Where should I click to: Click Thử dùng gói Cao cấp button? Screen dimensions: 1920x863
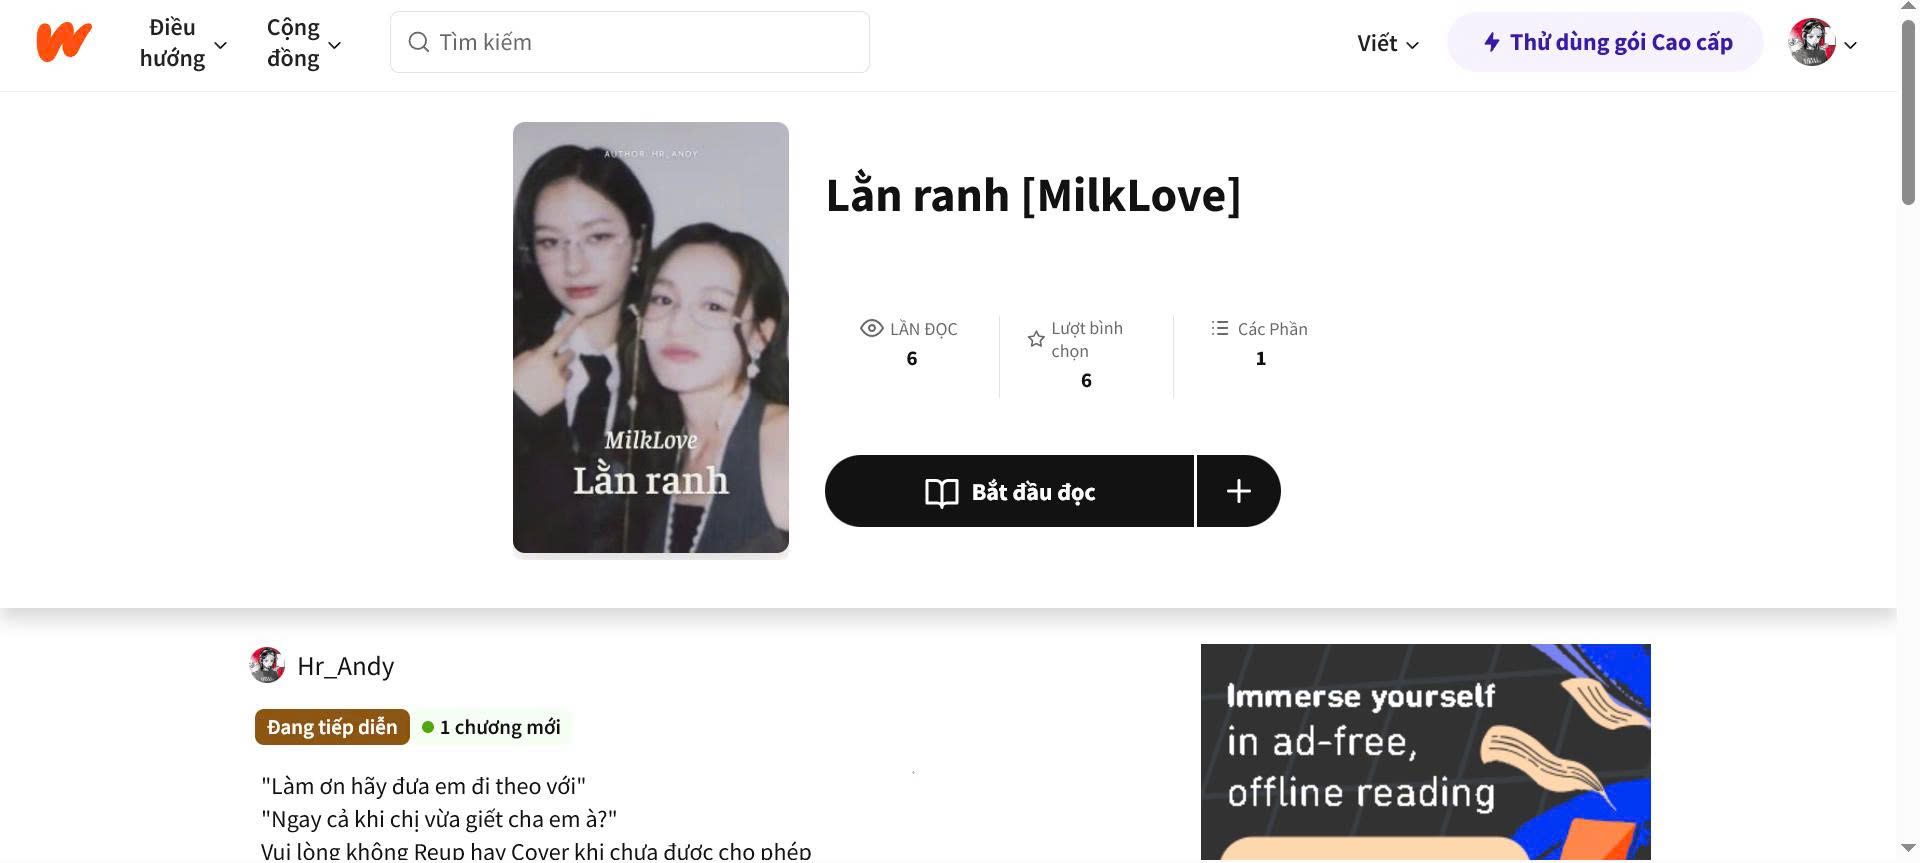pos(1605,42)
